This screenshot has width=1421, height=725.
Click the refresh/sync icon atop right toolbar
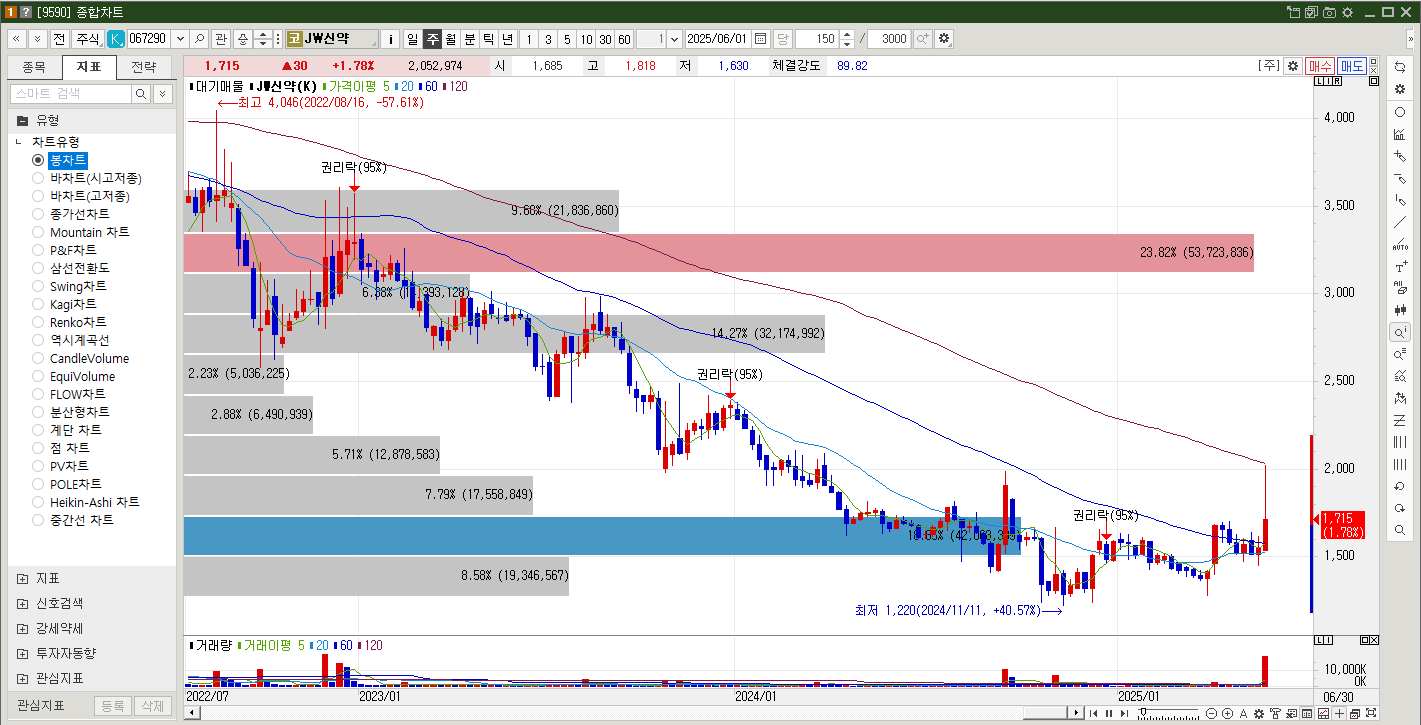point(1400,66)
